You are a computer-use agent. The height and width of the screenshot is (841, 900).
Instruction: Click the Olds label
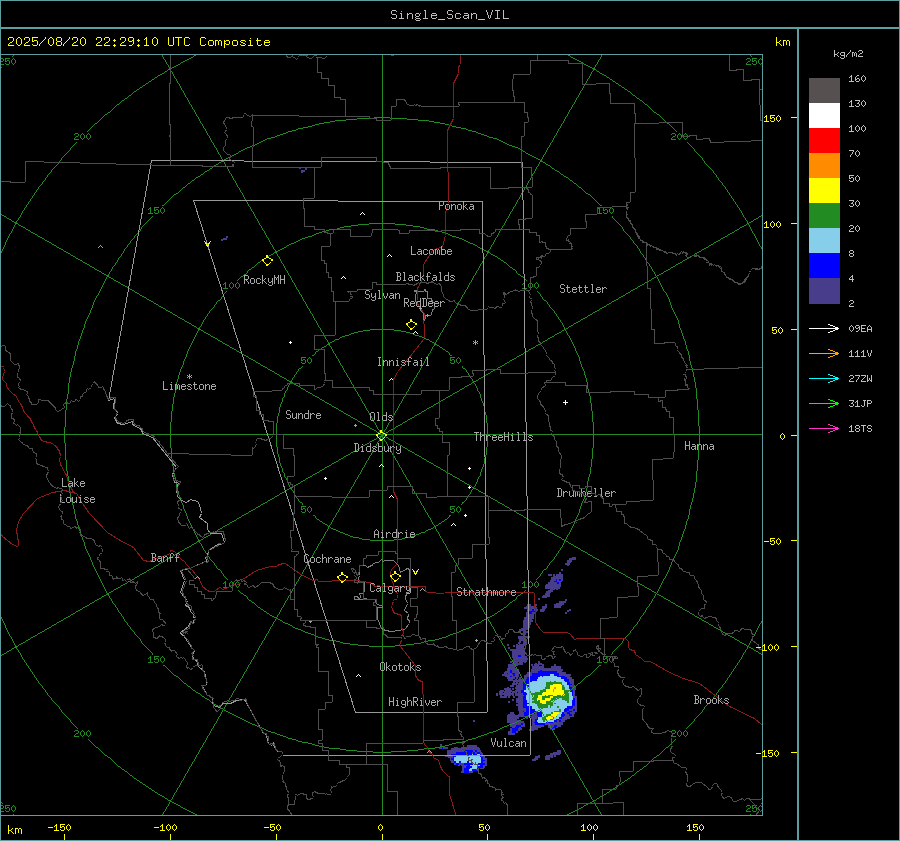coord(381,417)
